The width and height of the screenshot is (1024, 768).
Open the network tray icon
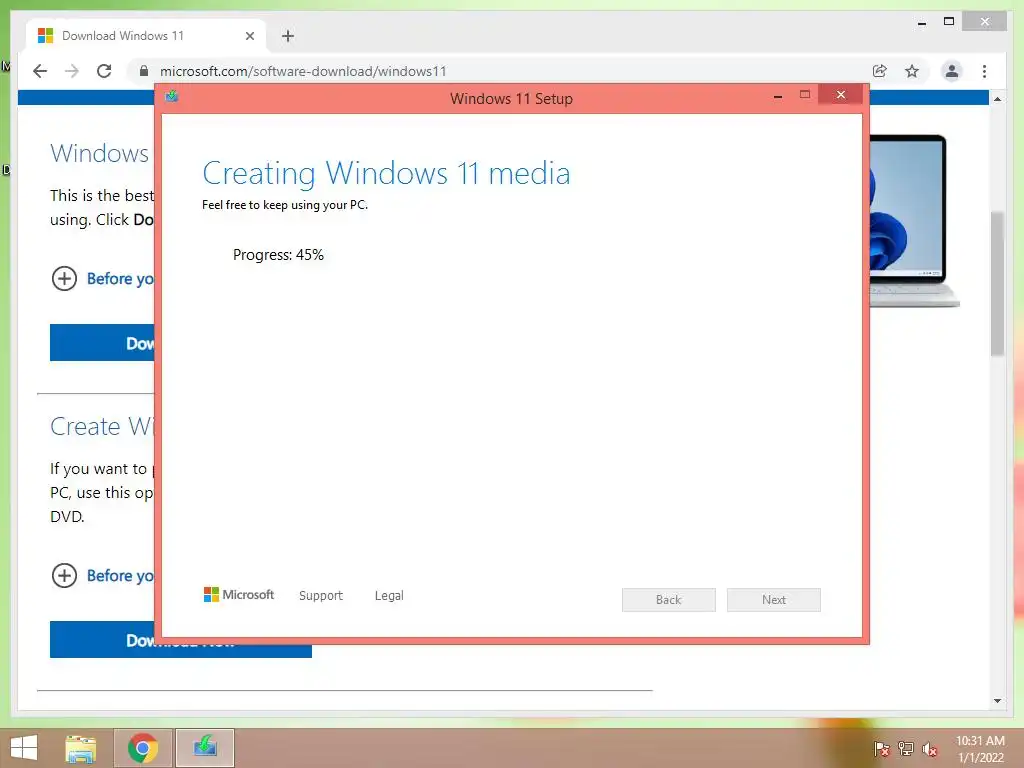(906, 749)
